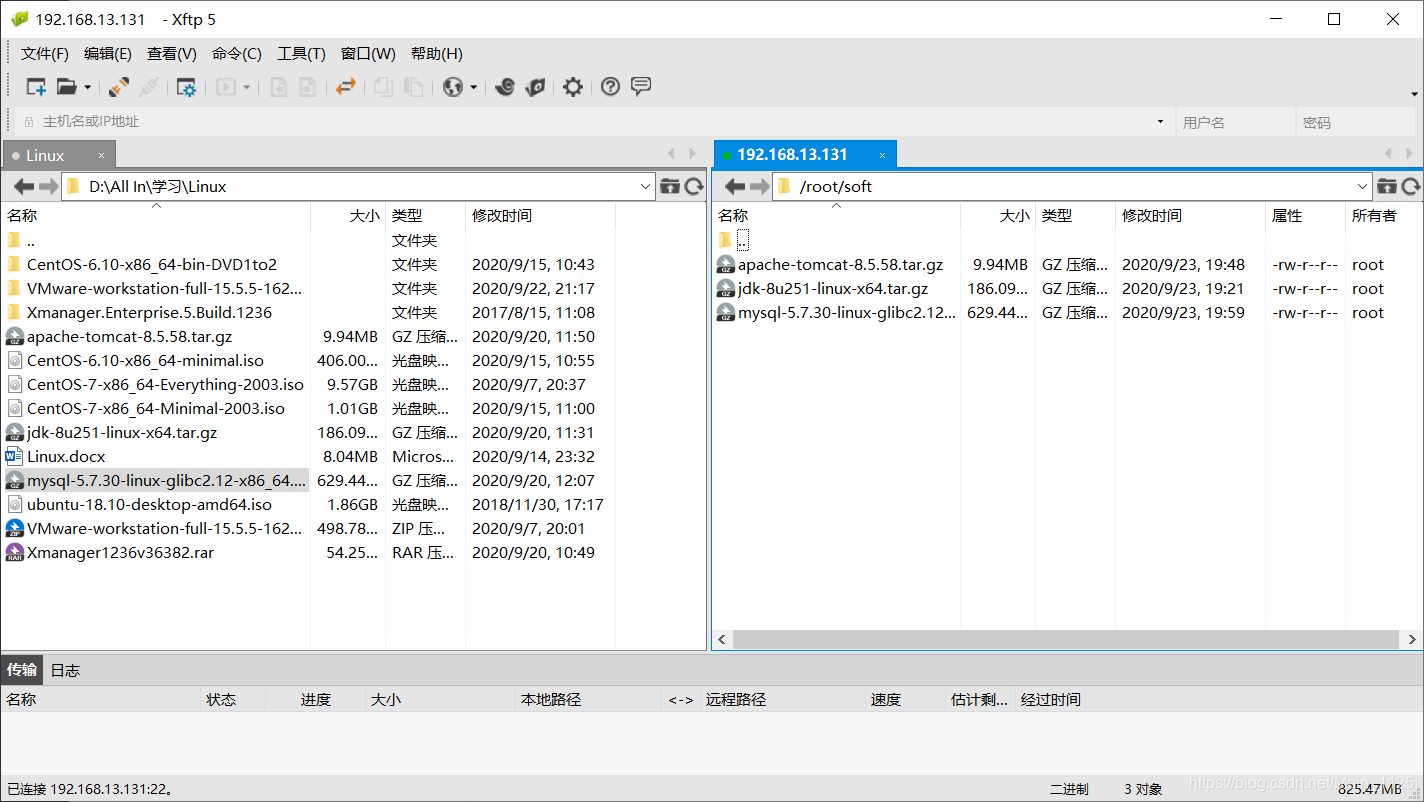The height and width of the screenshot is (802, 1424).
Task: Click the New Session toolbar icon
Action: 36,87
